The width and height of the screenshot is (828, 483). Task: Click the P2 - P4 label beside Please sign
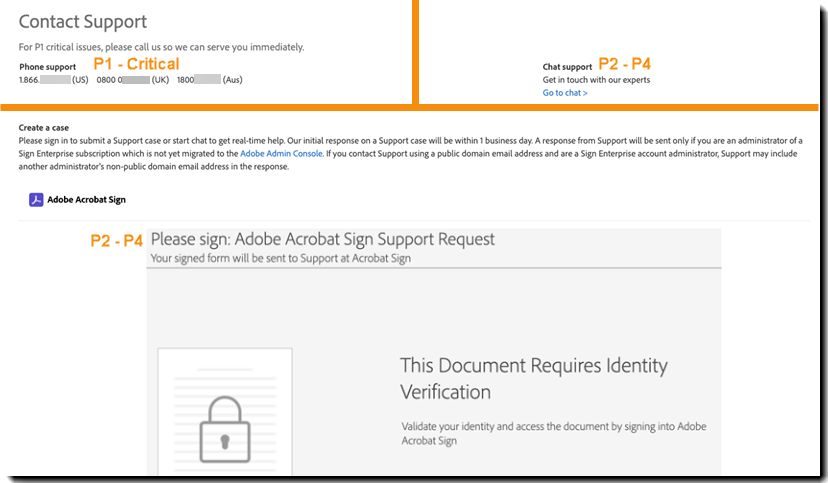[116, 240]
